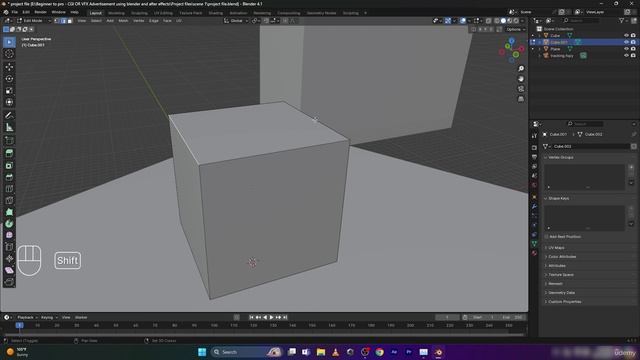Select the Shear tool
The height and width of the screenshot is (360, 640).
coord(9,270)
